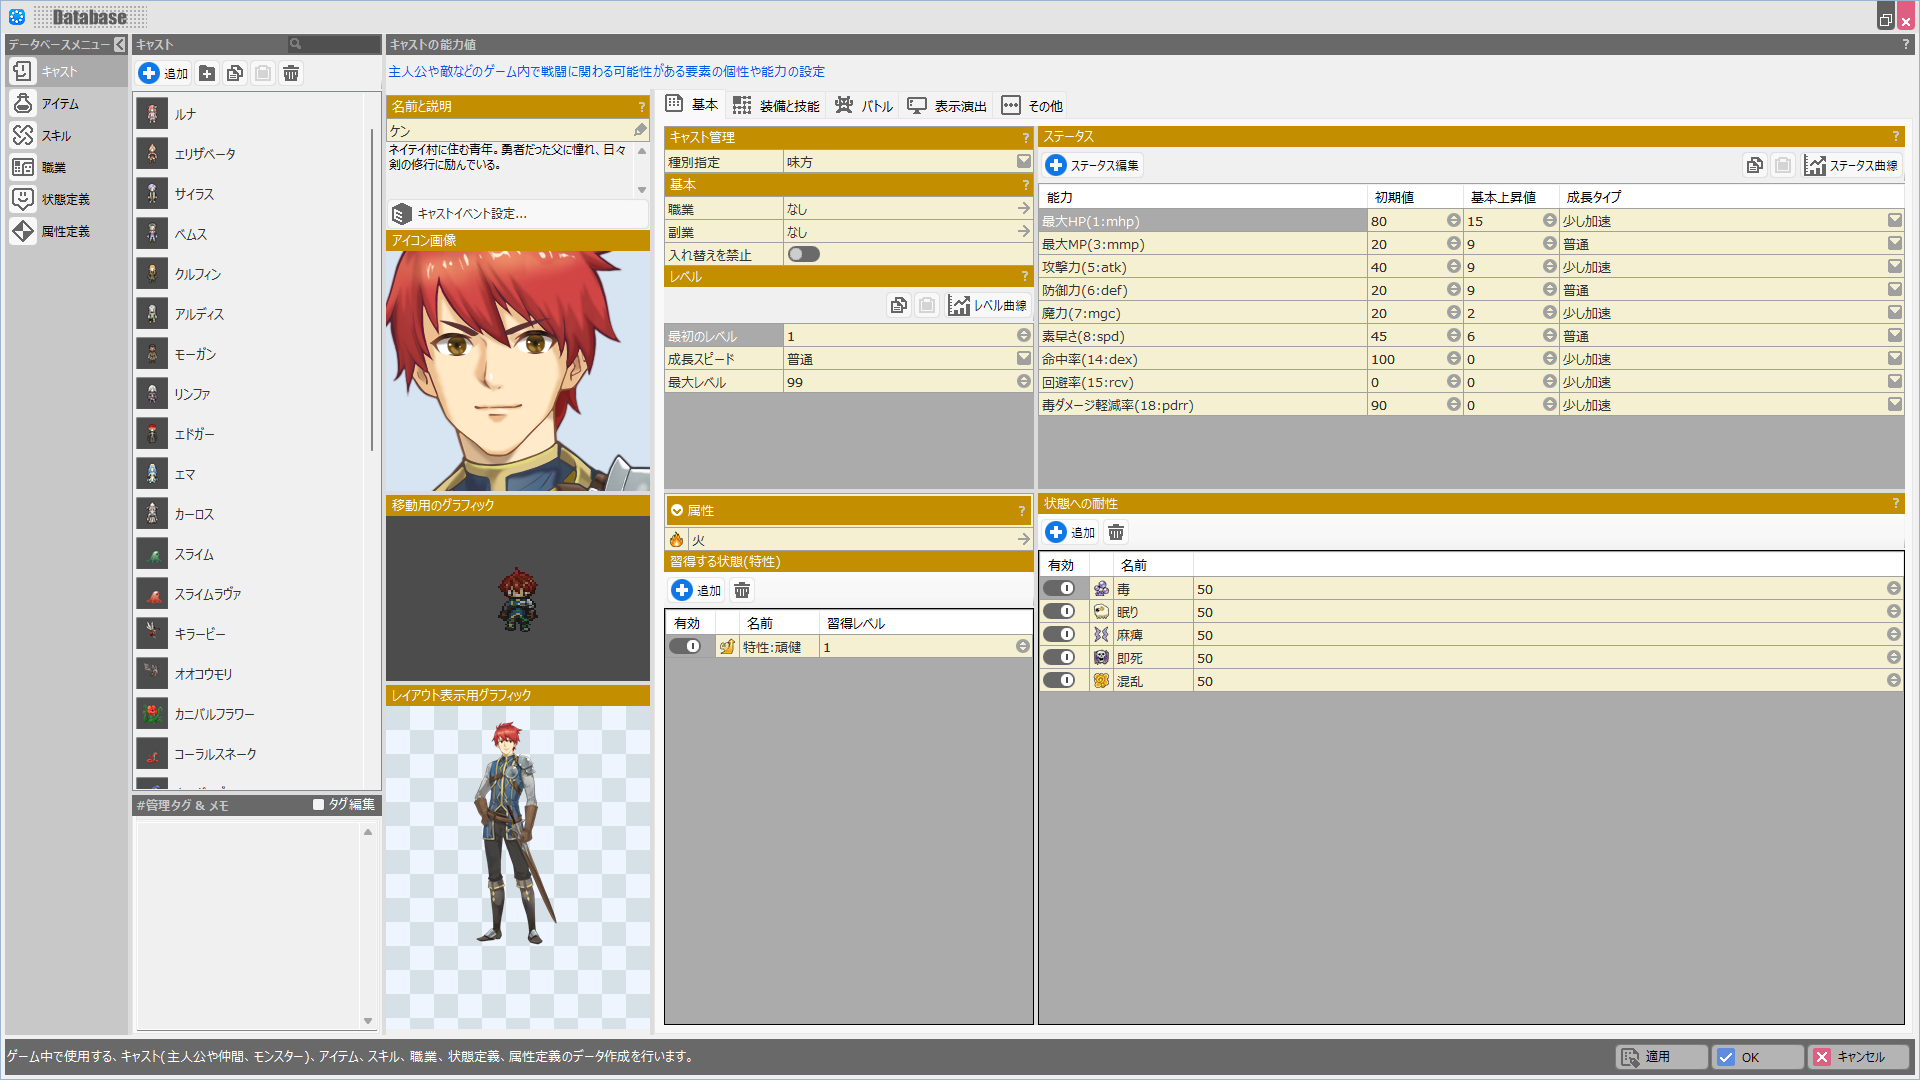
Task: Toggle the 毒 resistance enabled switch
Action: 1059,589
